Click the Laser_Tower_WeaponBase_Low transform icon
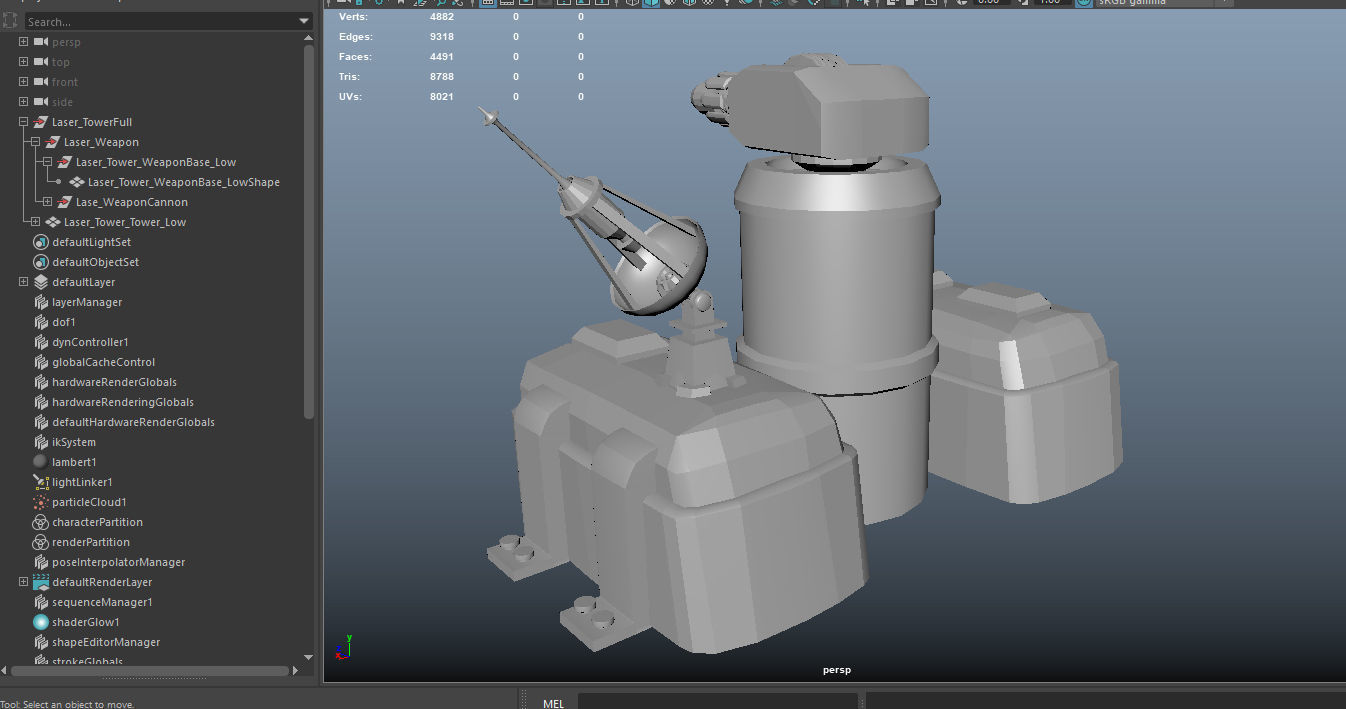Screen dimensions: 1346x709 coord(65,162)
